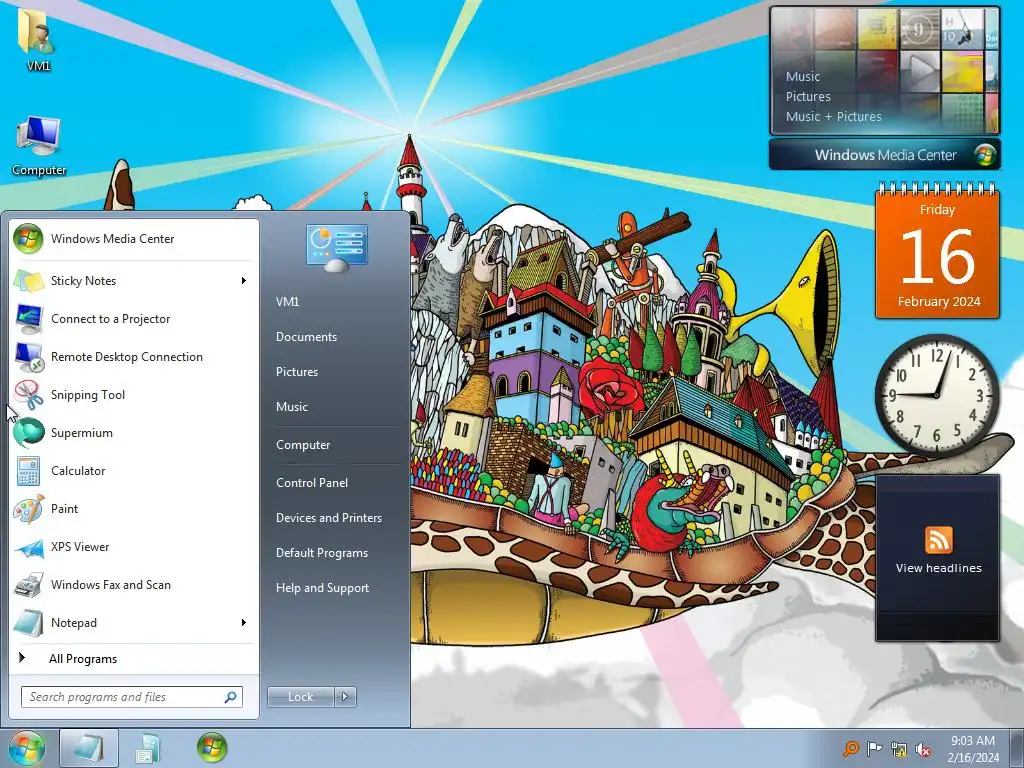Open the Snipping Tool scissors icon
This screenshot has width=1024, height=768.
tap(28, 394)
